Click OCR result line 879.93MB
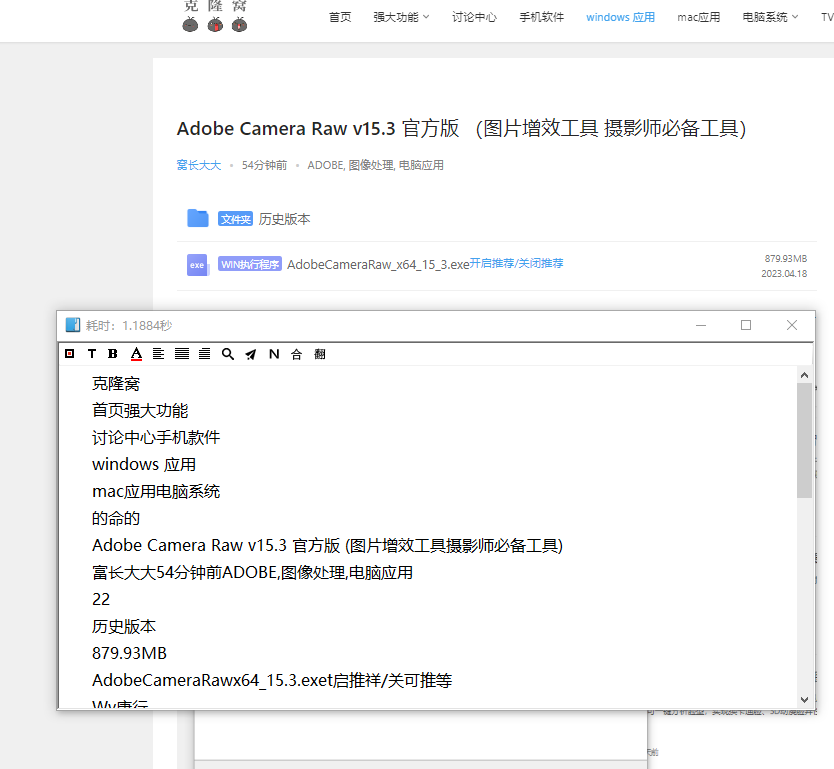 pyautogui.click(x=129, y=653)
